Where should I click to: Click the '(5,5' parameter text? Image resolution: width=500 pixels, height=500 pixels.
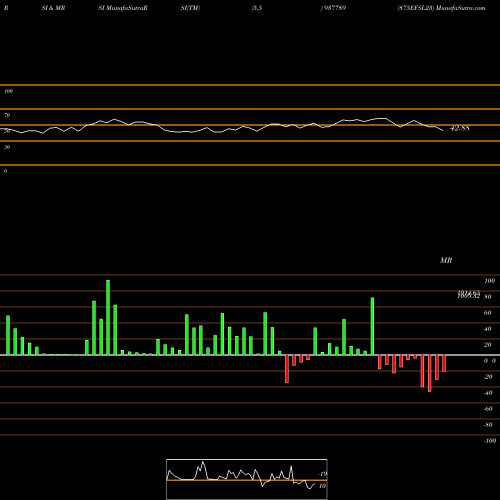click(257, 8)
